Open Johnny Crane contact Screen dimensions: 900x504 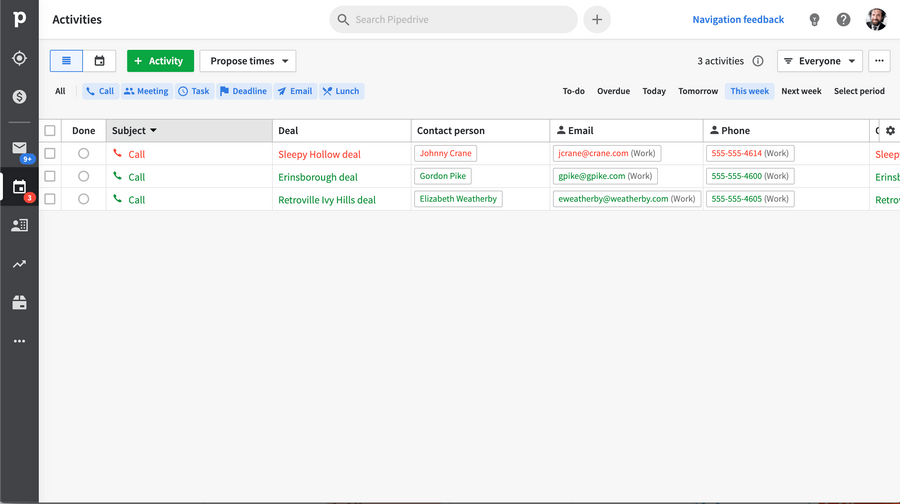[445, 153]
